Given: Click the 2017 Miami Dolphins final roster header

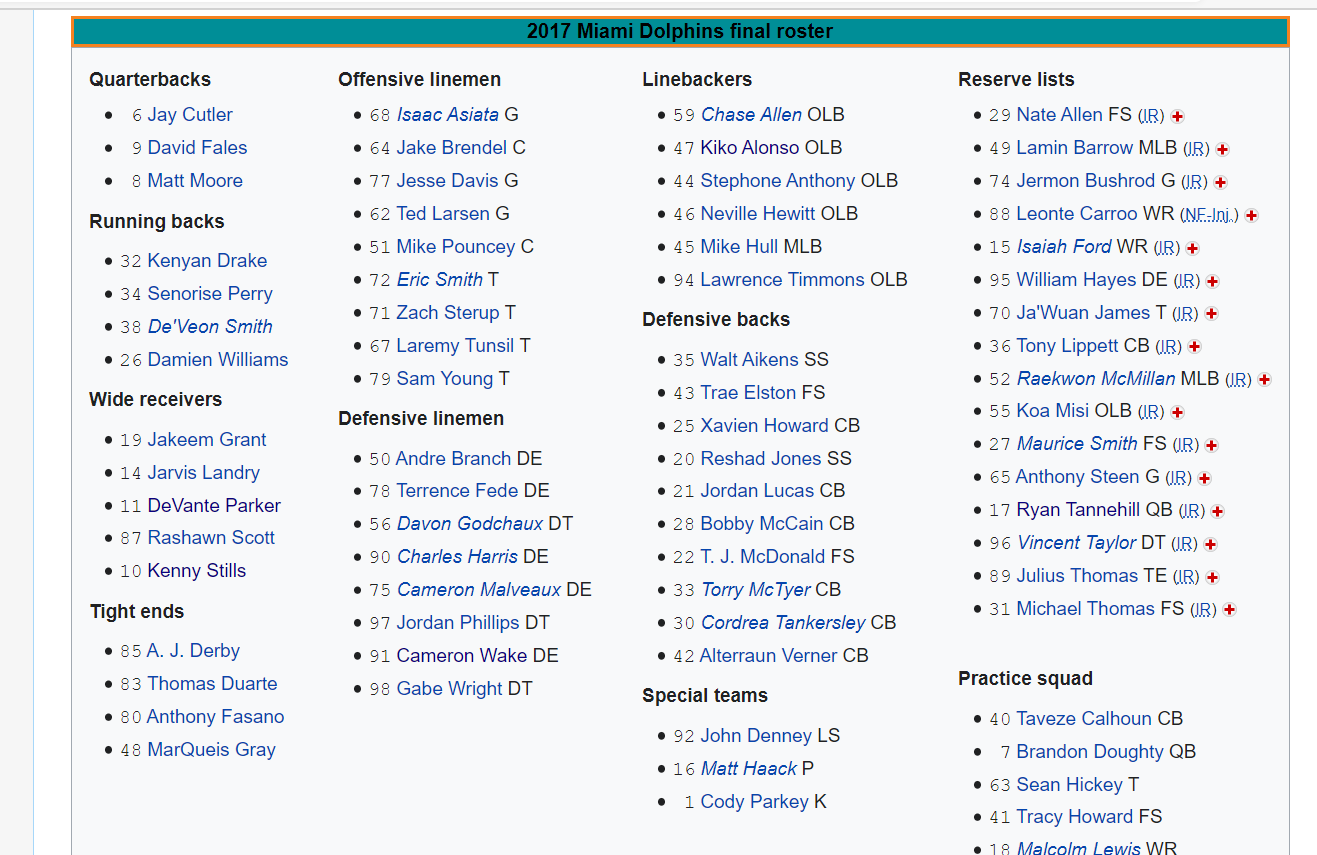Looking at the screenshot, I should click(x=679, y=32).
